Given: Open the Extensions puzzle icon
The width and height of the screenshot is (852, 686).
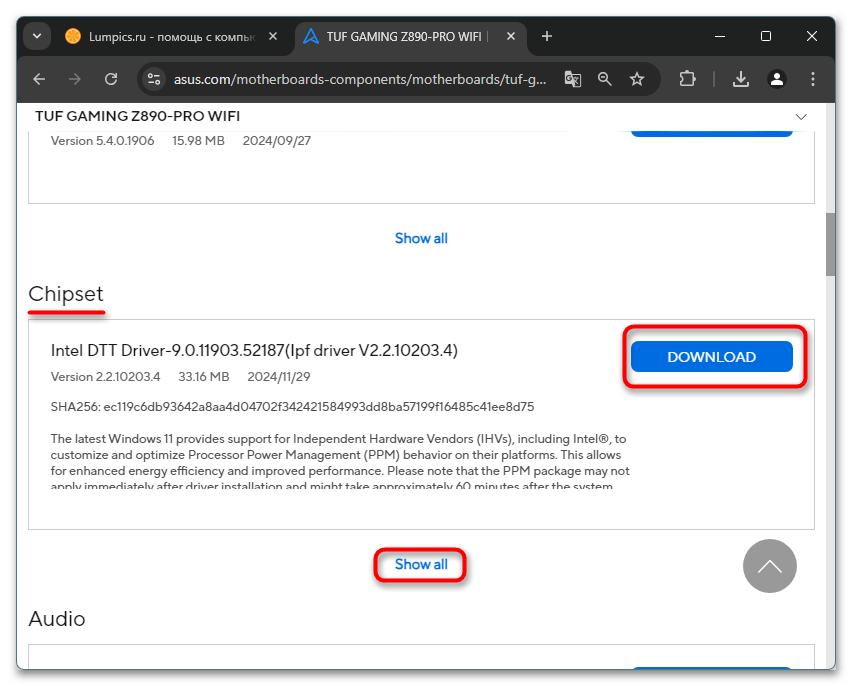Looking at the screenshot, I should tap(687, 79).
